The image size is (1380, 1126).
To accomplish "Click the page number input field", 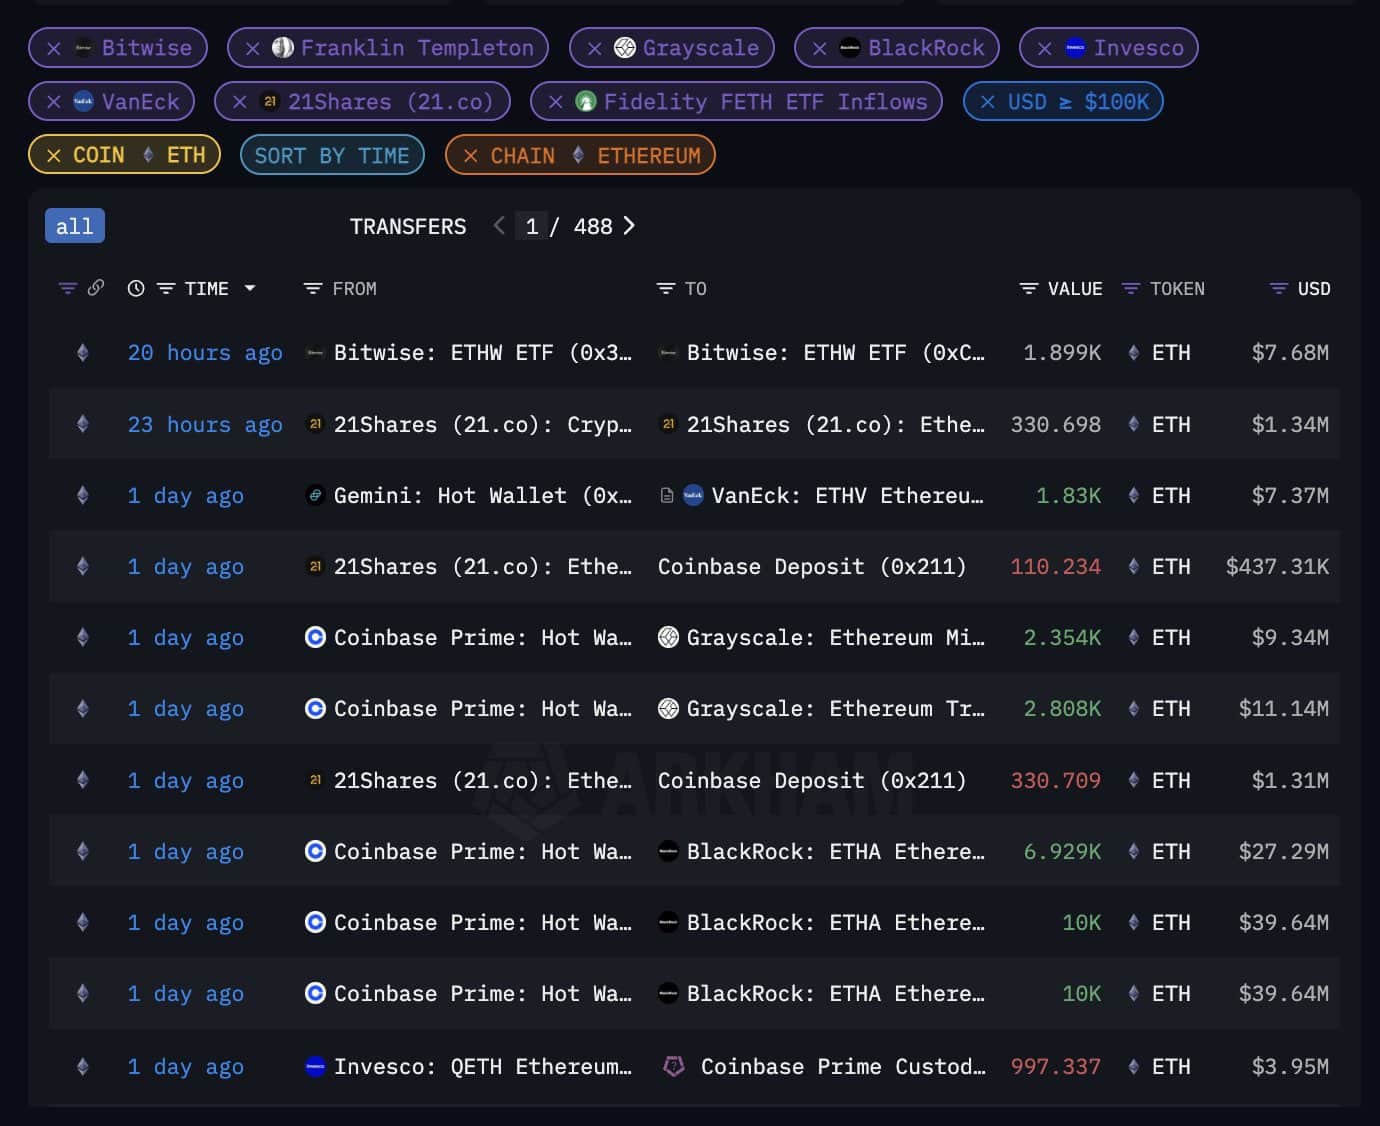I will tap(532, 227).
